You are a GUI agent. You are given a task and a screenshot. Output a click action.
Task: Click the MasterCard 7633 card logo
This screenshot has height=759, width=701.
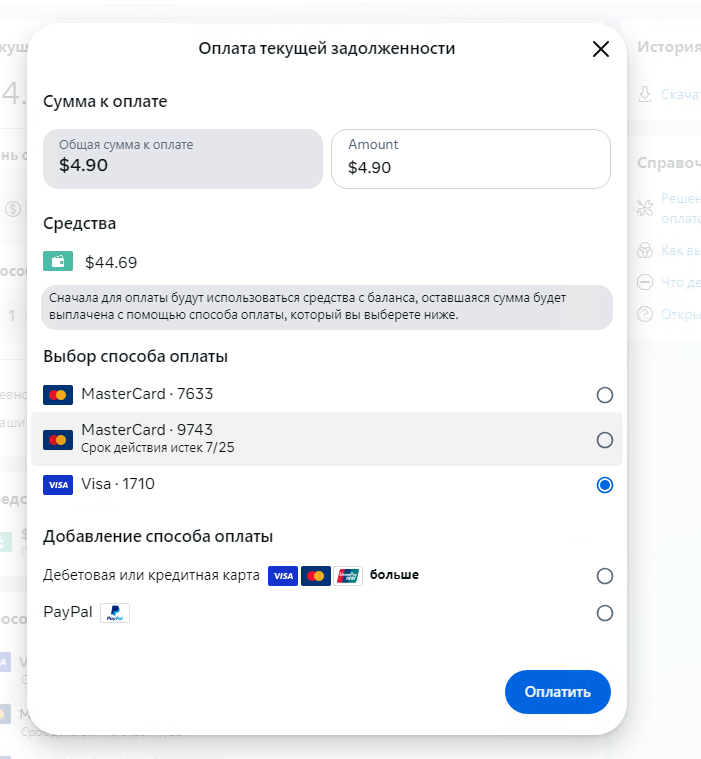coord(58,394)
